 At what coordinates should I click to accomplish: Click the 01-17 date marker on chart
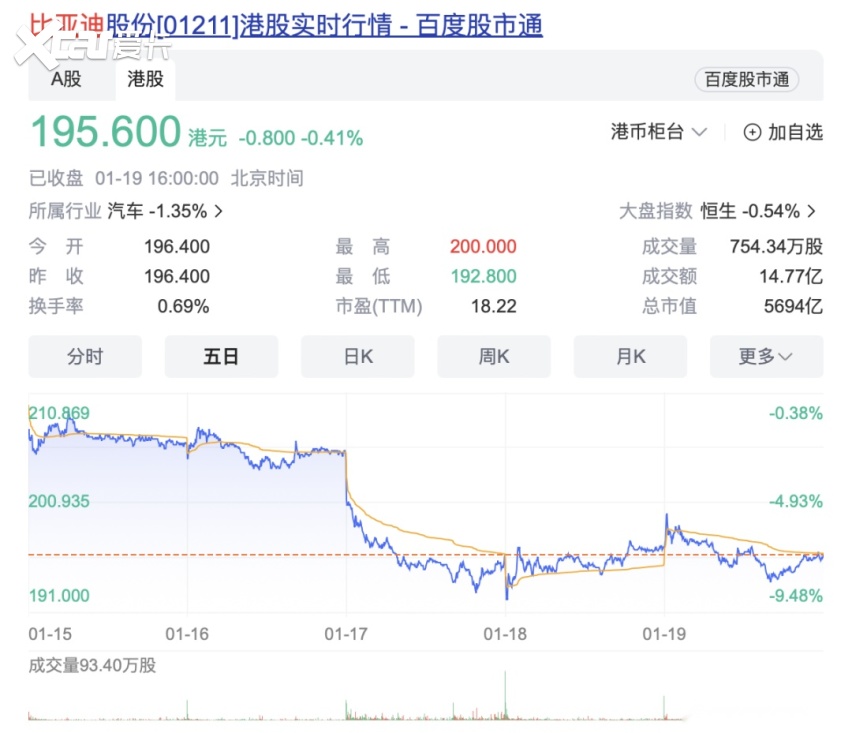[x=346, y=633]
